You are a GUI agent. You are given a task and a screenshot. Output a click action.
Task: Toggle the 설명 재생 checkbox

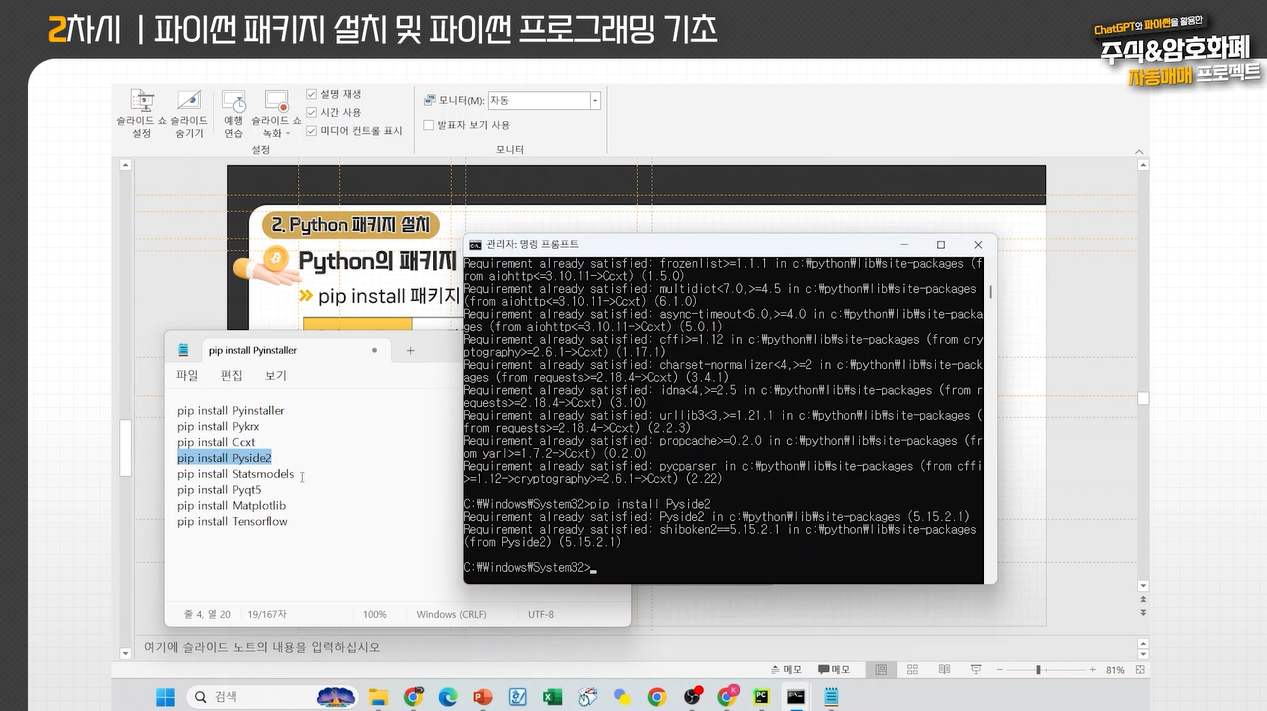click(x=312, y=94)
